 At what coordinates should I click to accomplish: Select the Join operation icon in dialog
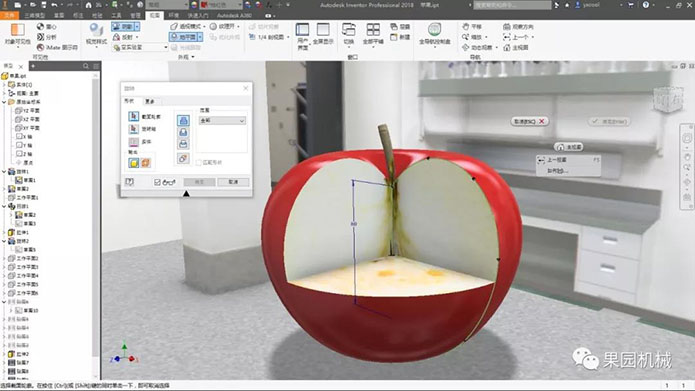tap(183, 120)
